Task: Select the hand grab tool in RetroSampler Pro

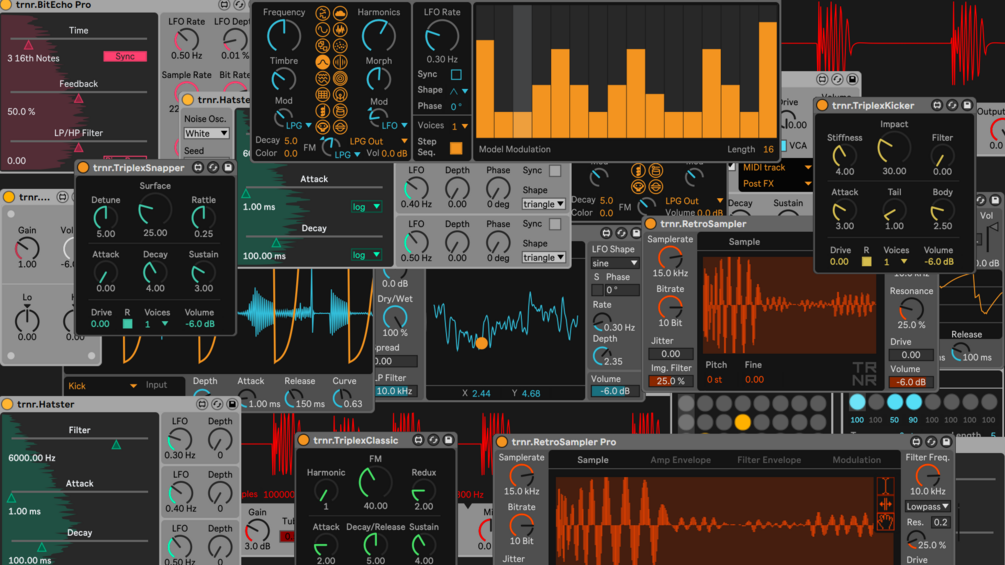Action: (x=885, y=522)
